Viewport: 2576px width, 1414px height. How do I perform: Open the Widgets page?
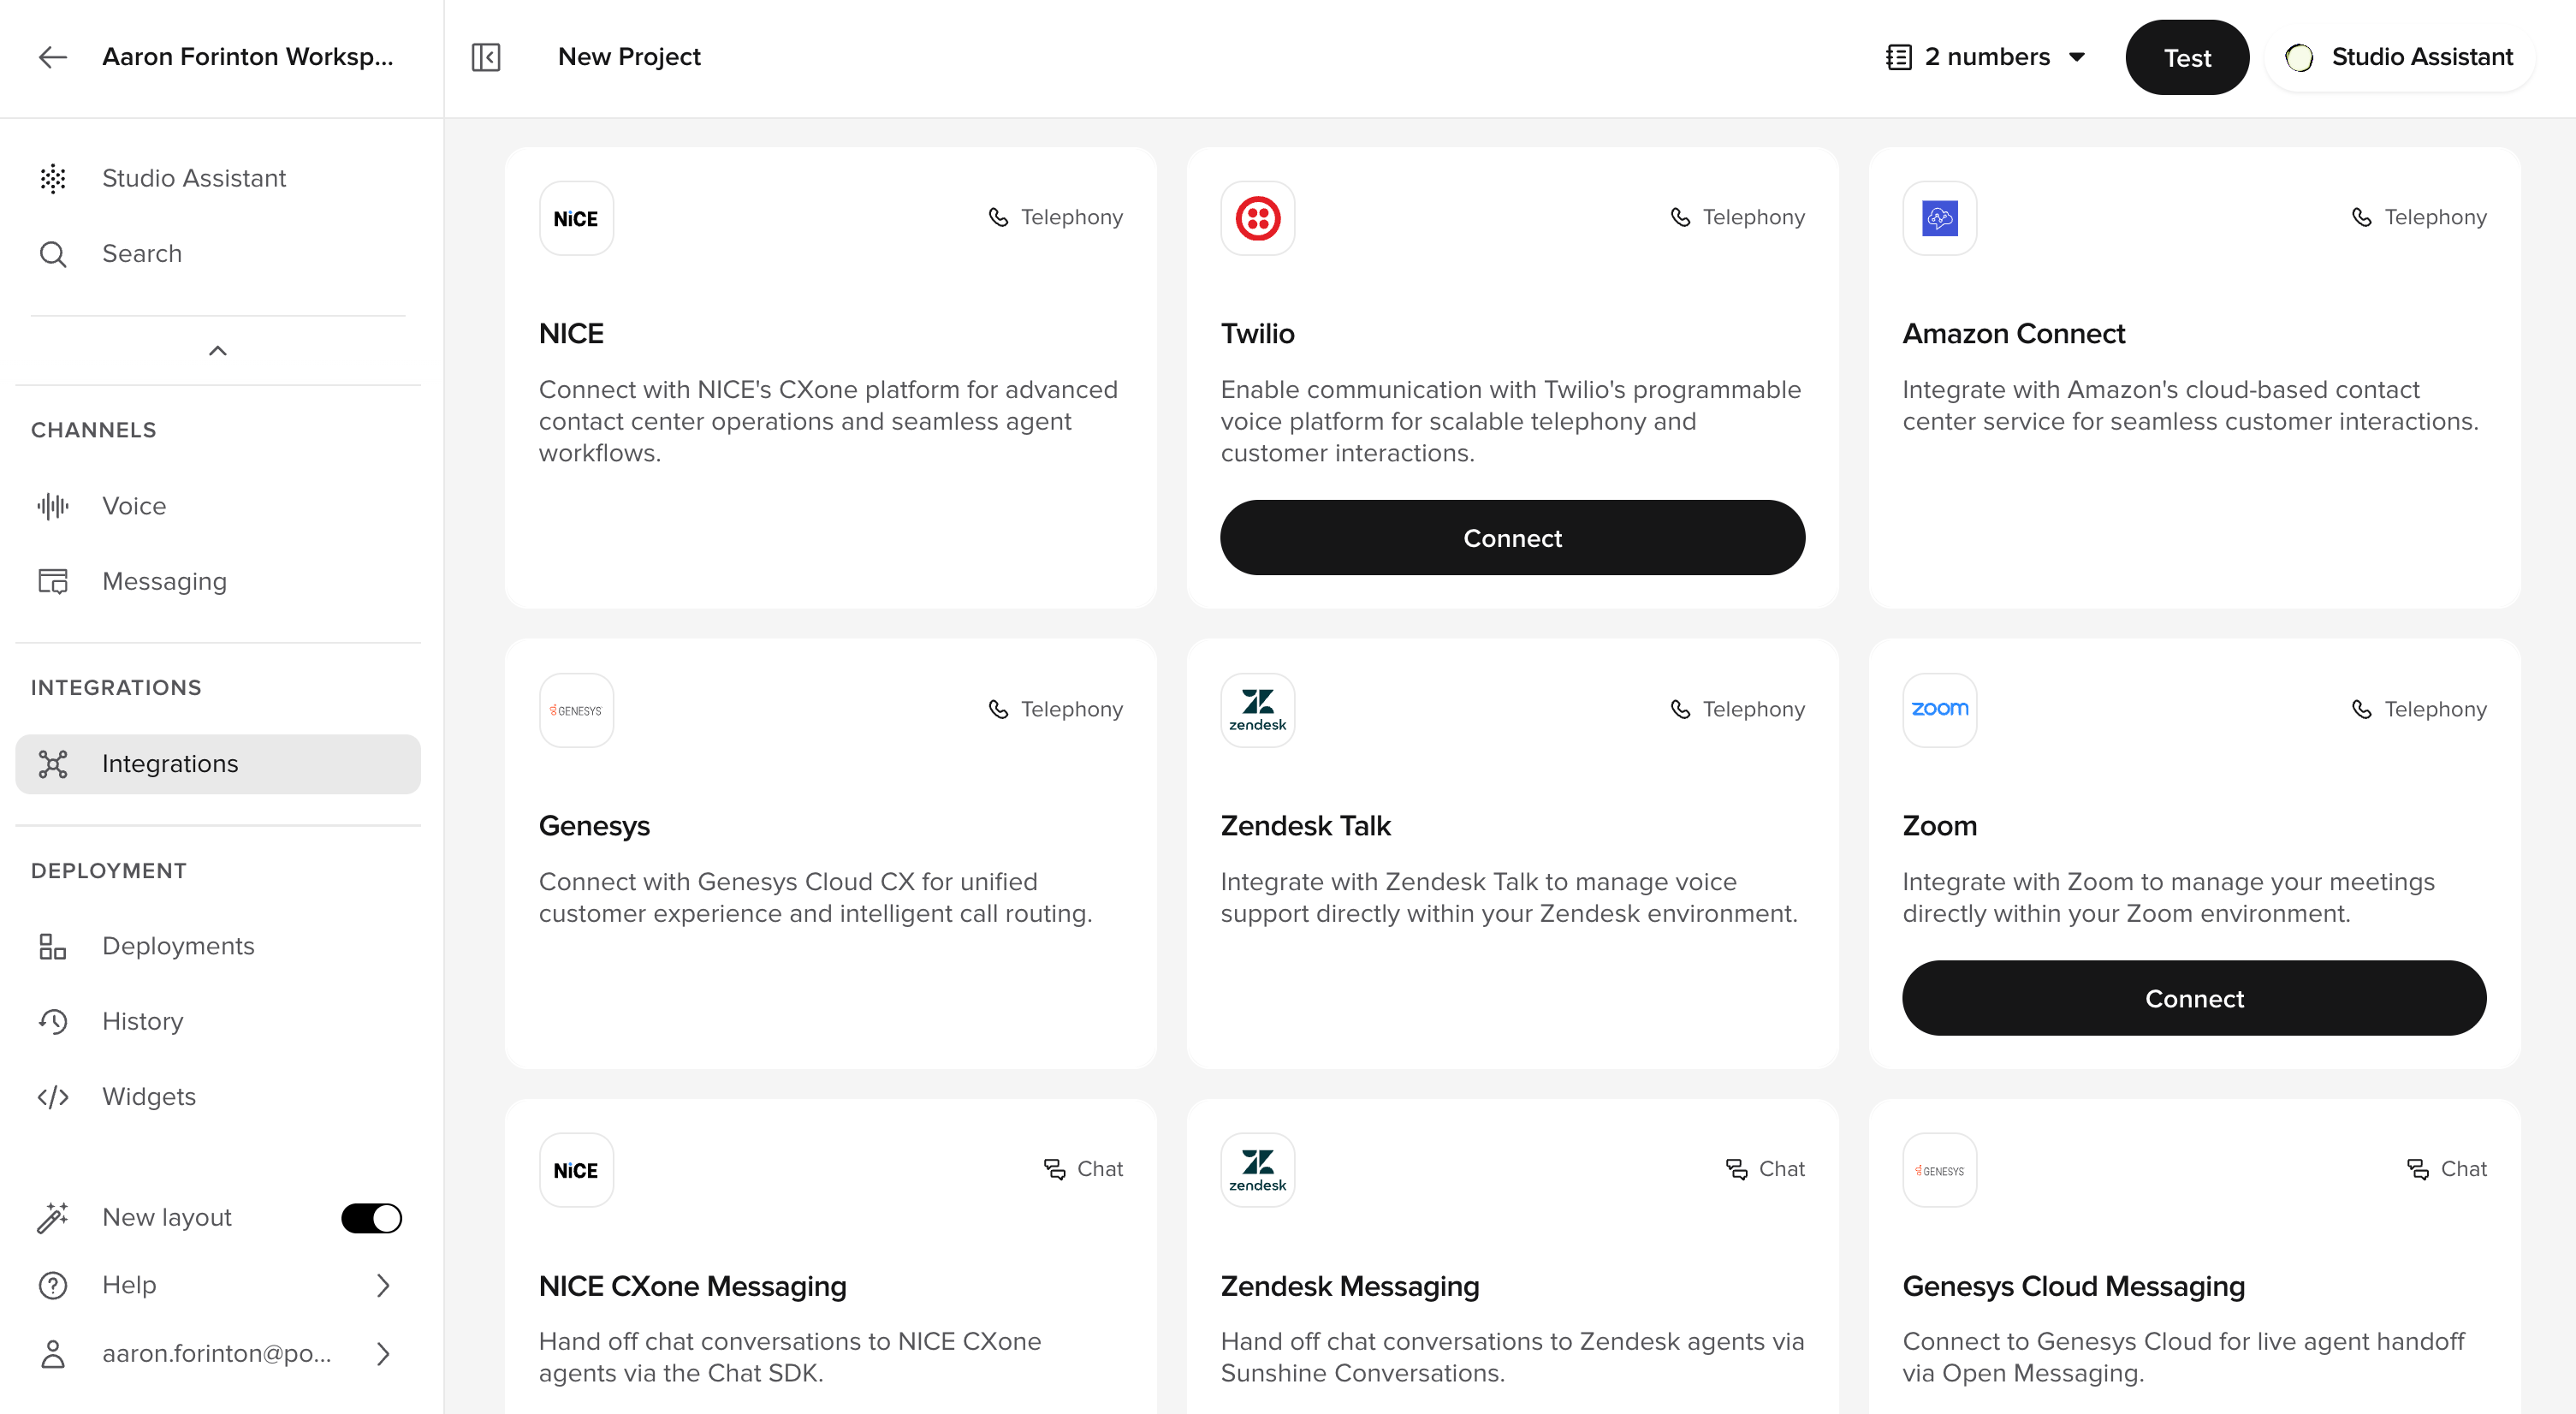(218, 1097)
